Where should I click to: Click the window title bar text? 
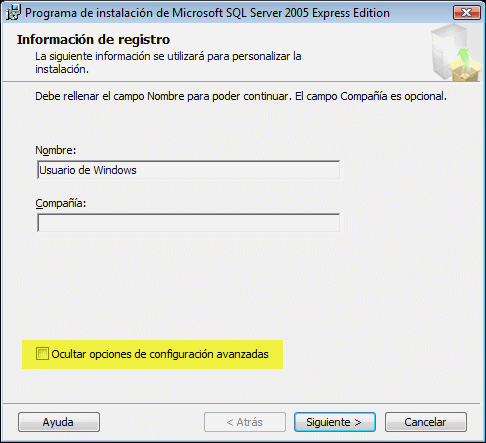207,13
